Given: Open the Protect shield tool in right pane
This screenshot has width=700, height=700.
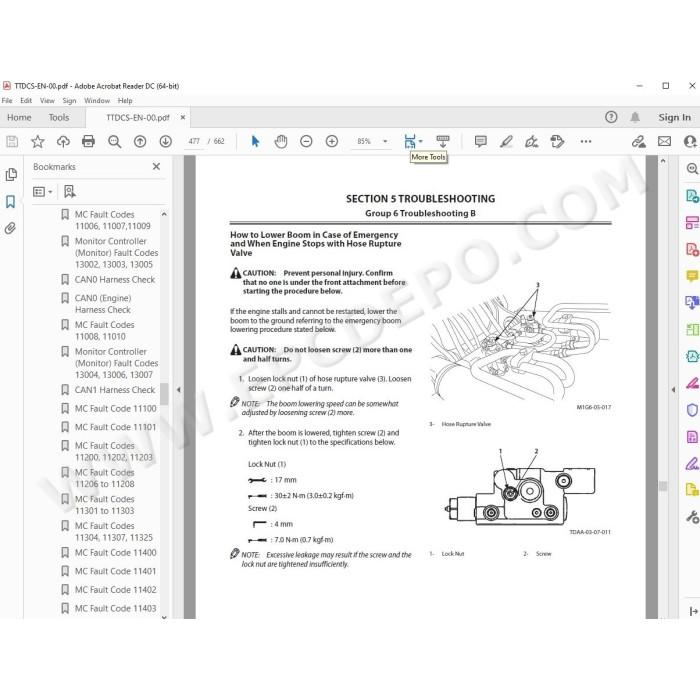Looking at the screenshot, I should (692, 410).
